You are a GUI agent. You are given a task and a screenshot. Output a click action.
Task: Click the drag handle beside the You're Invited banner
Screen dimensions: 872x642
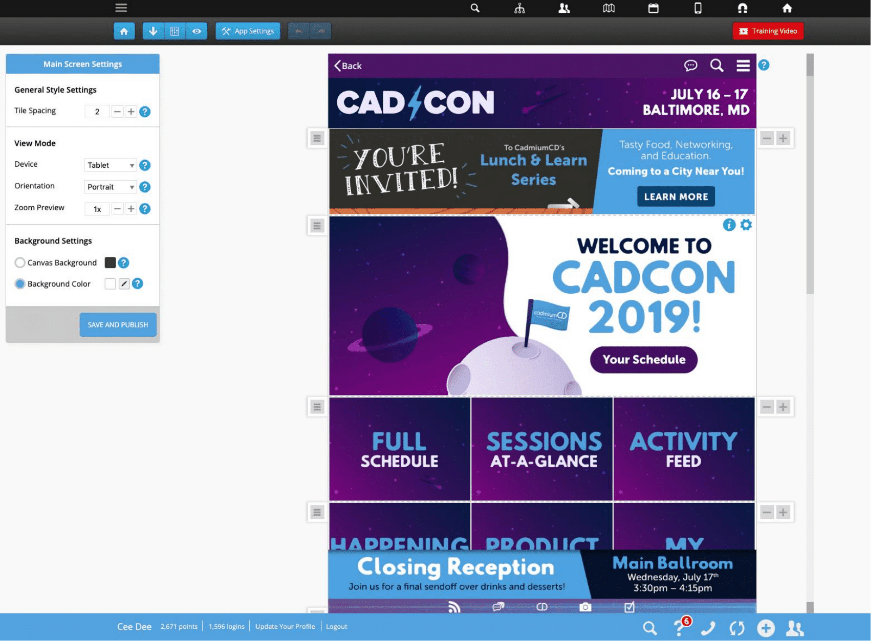point(317,138)
